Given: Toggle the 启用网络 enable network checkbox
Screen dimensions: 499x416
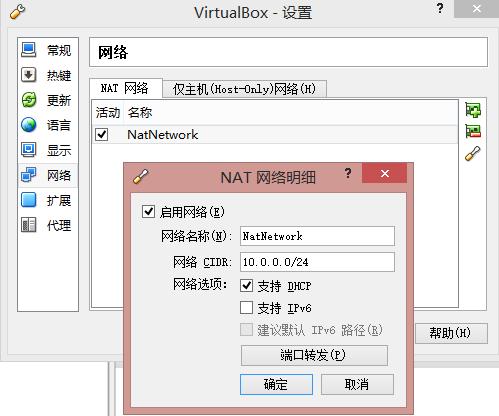Looking at the screenshot, I should (x=148, y=212).
